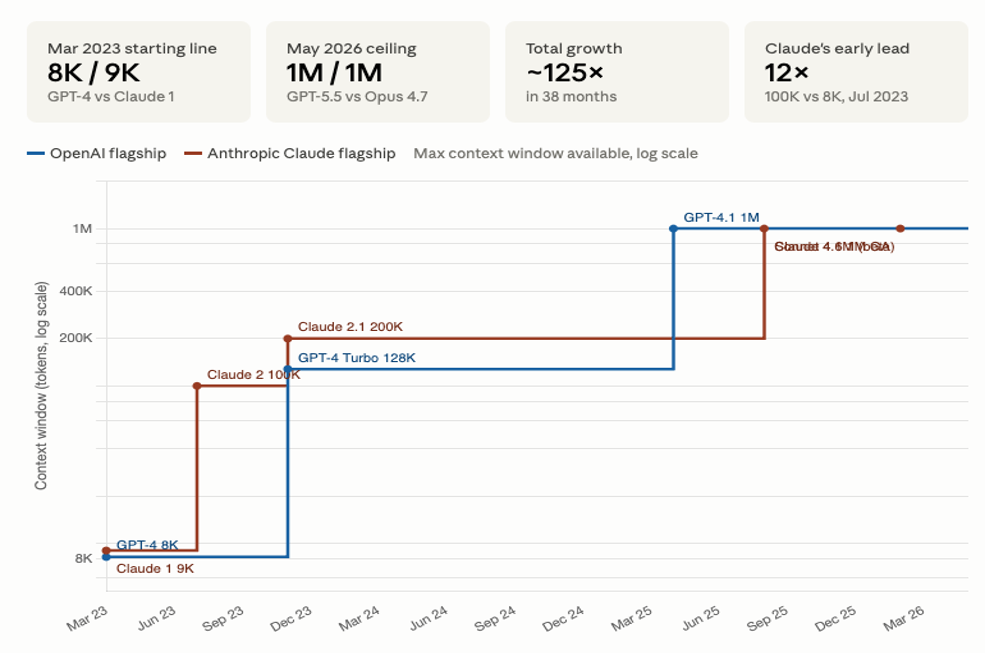
Task: Click the 'Mar 23' x-axis label
Action: pos(87,618)
